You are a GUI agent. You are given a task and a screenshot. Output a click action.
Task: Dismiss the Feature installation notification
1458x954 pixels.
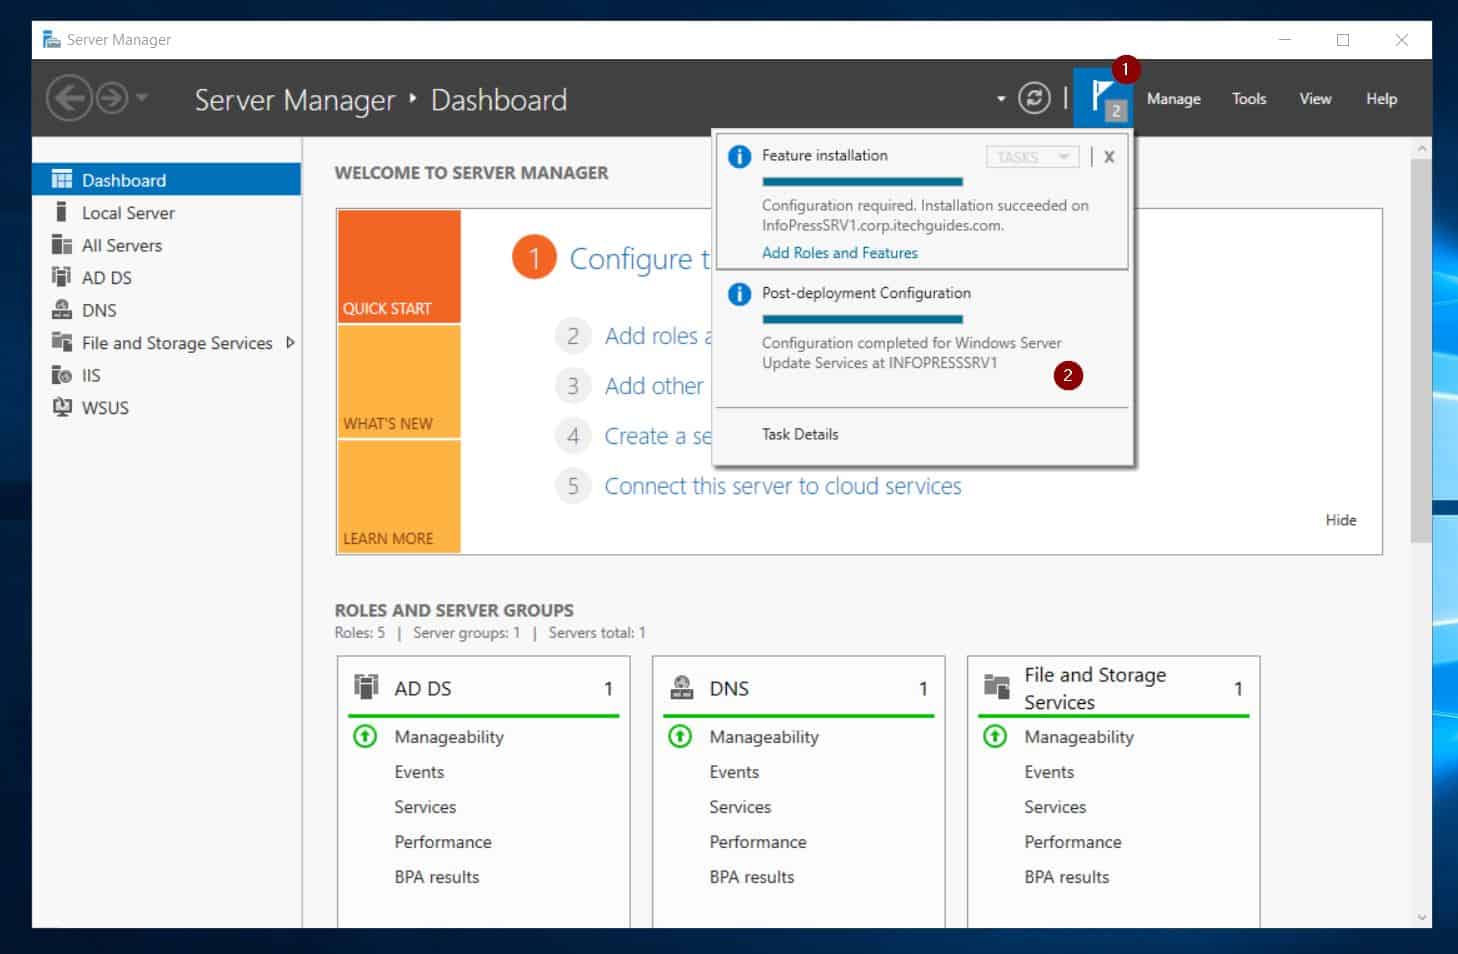coord(1109,157)
